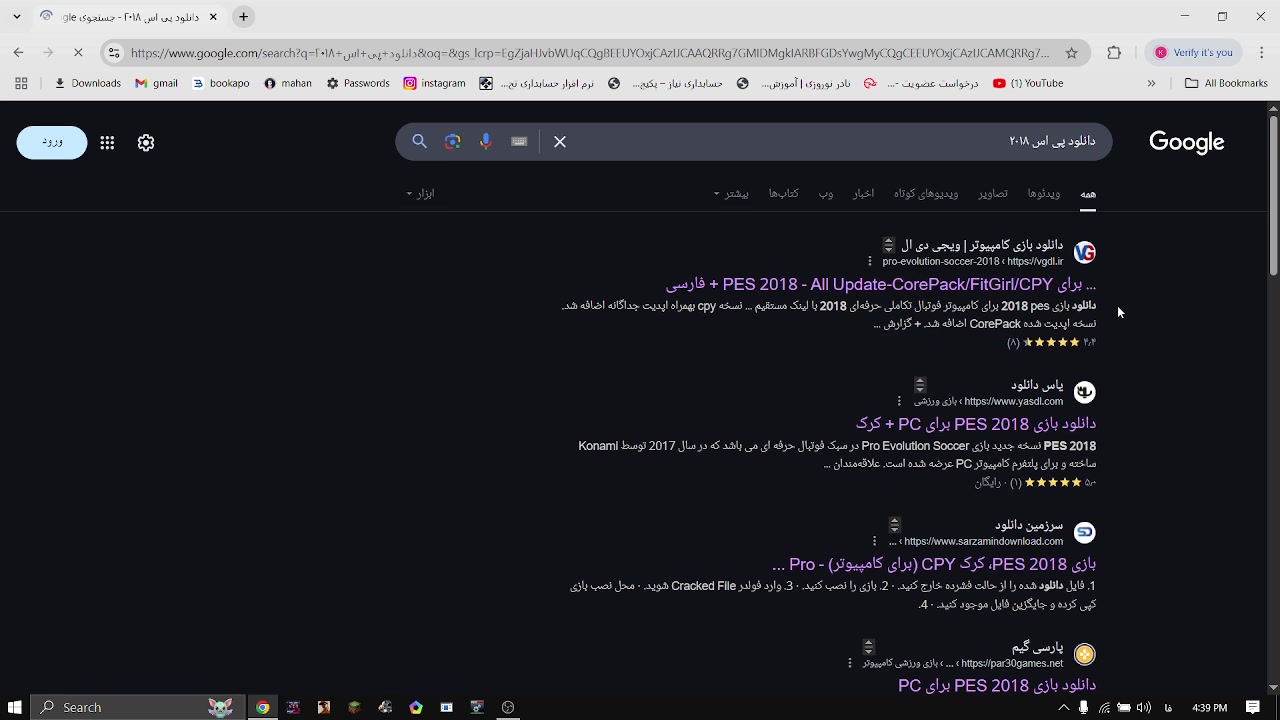
Task: Click the par30games site favicon
Action: [1085, 654]
